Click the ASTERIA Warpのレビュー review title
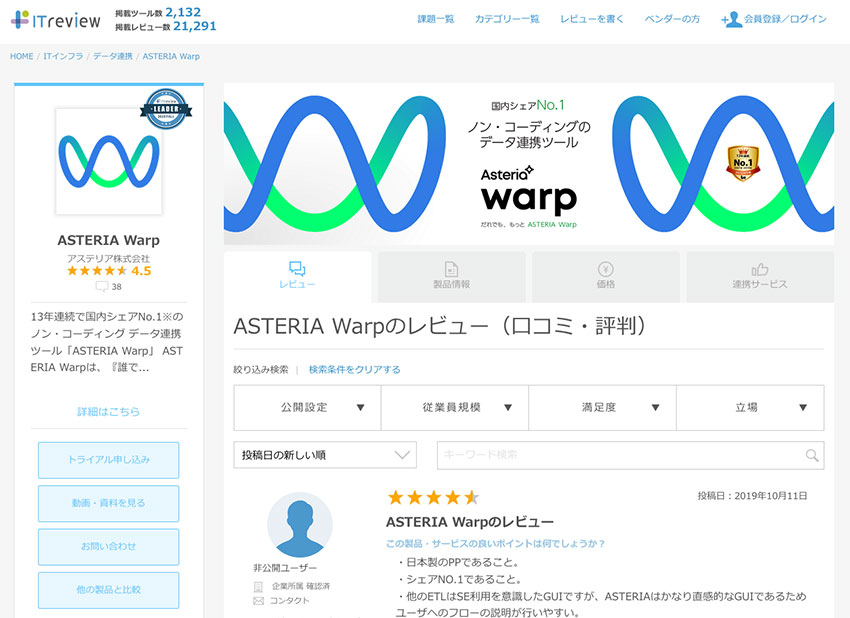Image resolution: width=850 pixels, height=618 pixels. pyautogui.click(x=469, y=522)
